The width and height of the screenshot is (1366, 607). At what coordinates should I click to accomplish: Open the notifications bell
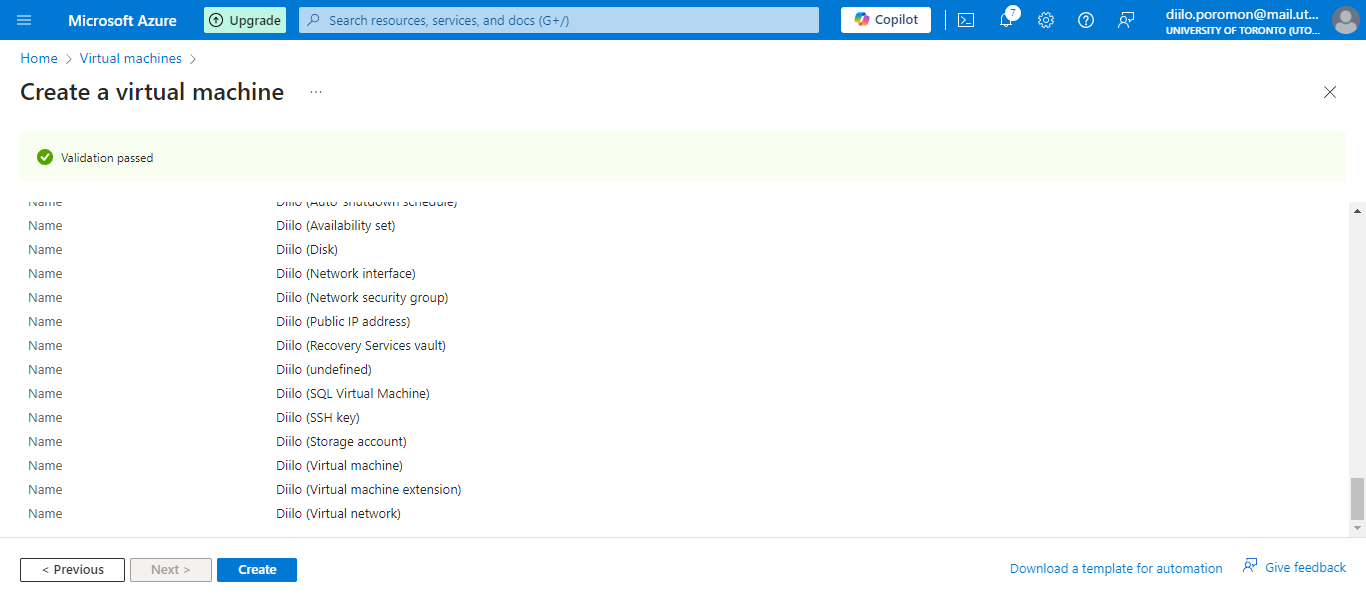1006,20
